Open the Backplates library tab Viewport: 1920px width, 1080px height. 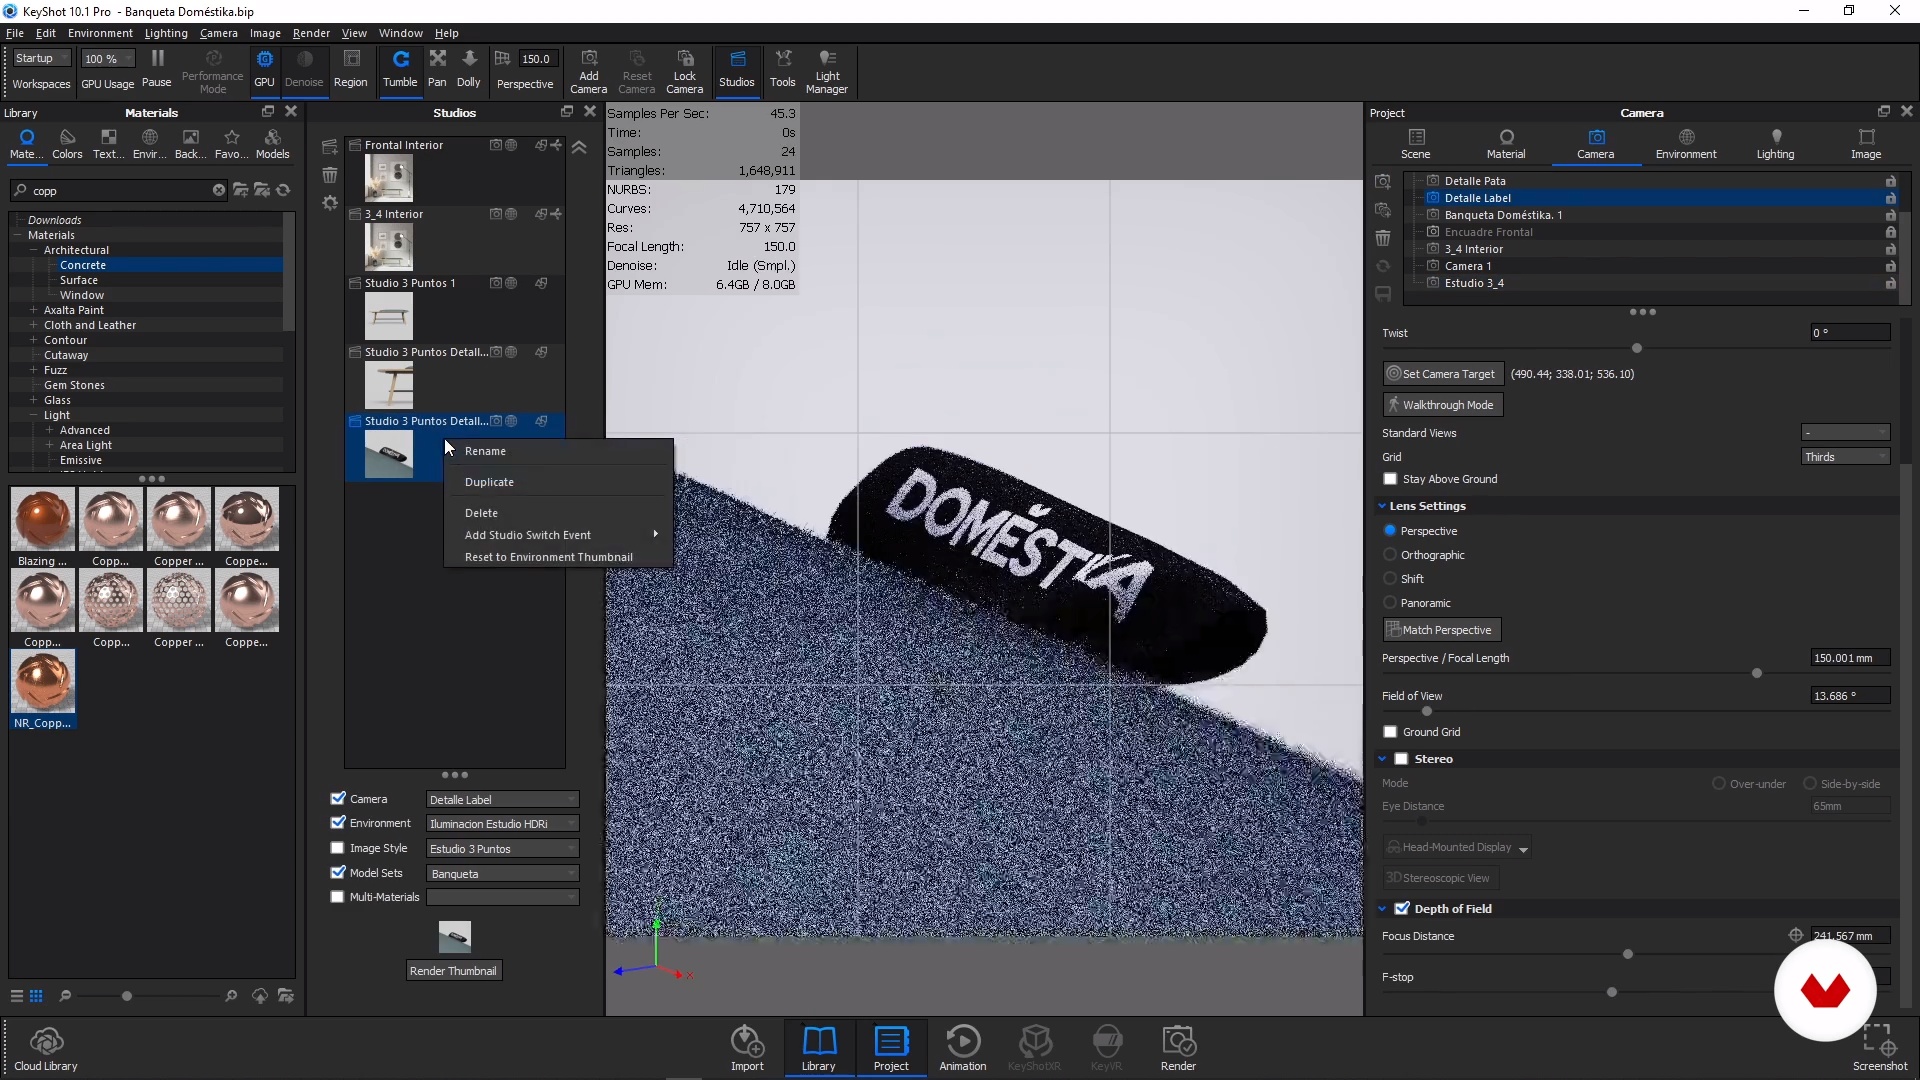[190, 144]
